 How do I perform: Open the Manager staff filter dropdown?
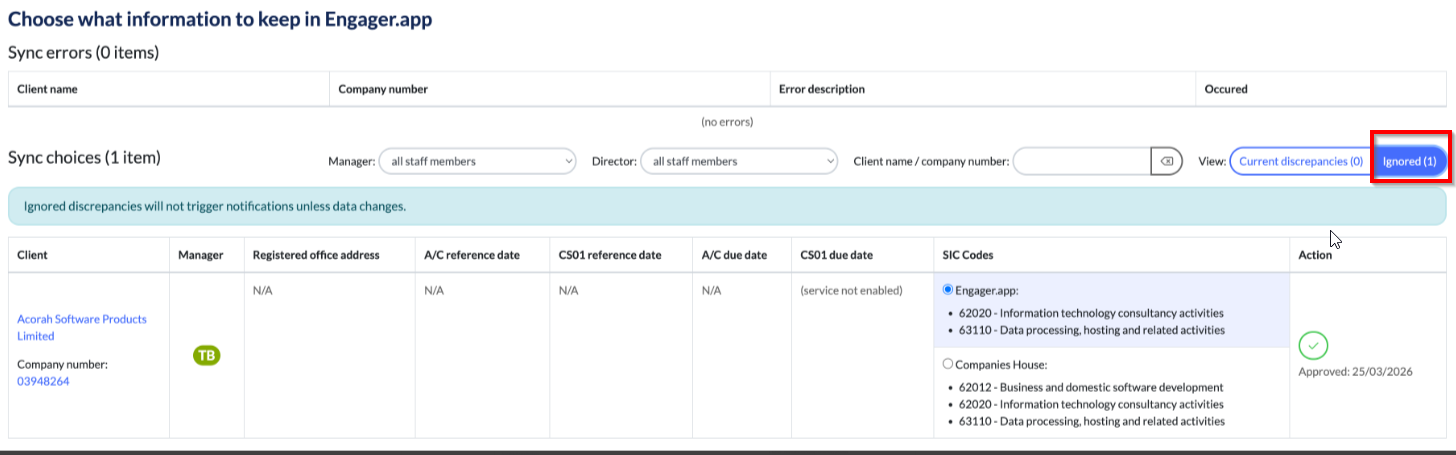477,161
